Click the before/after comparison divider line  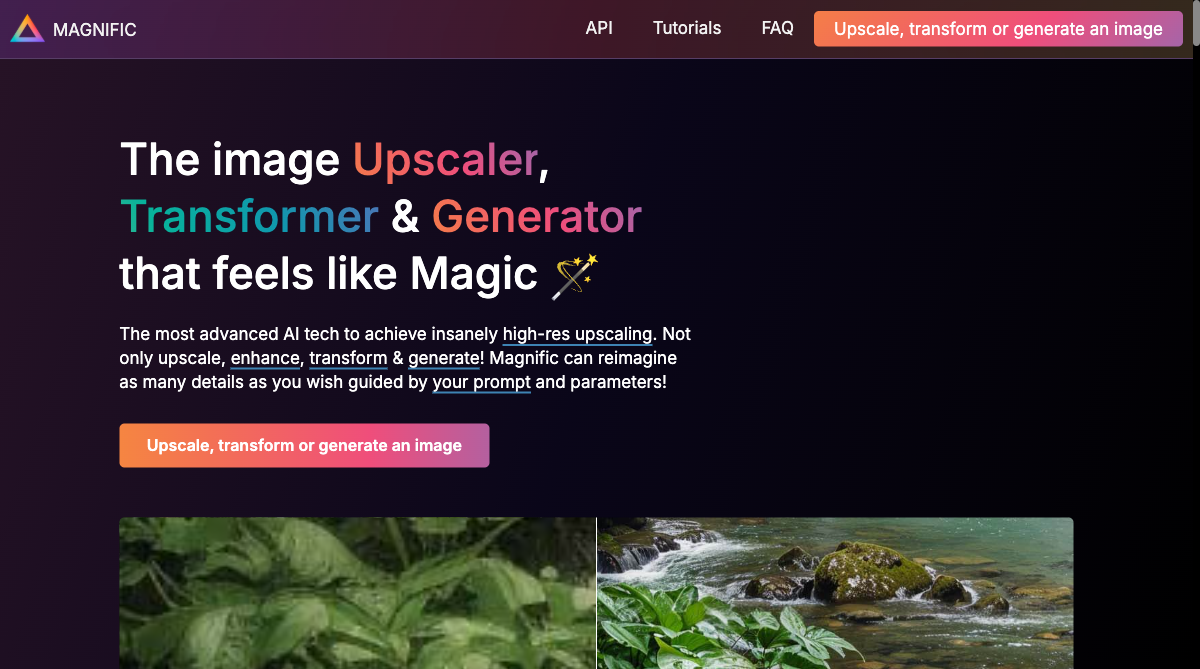pyautogui.click(x=597, y=593)
